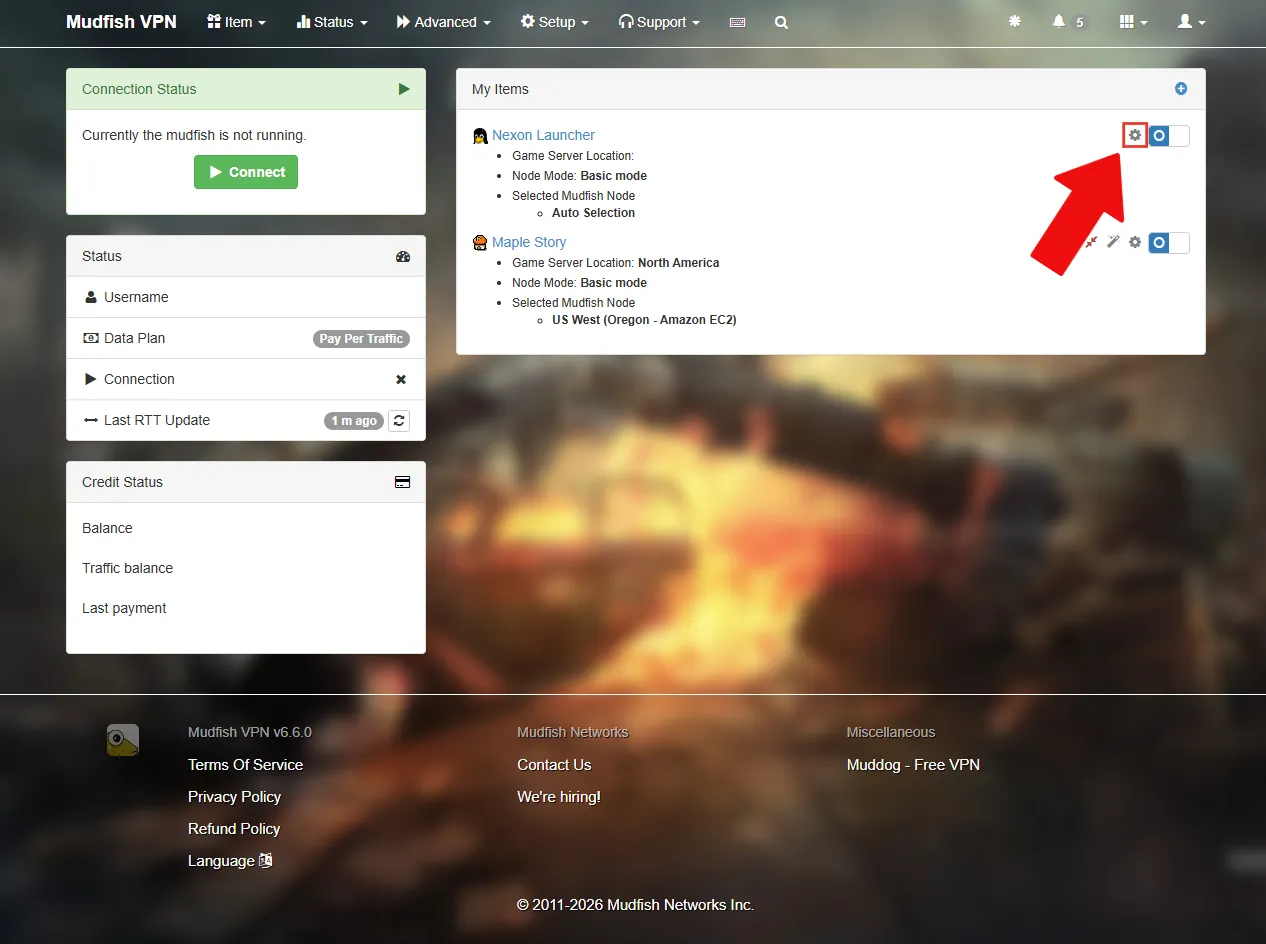Add a new item with the plus icon
This screenshot has height=944, width=1266.
[1181, 89]
